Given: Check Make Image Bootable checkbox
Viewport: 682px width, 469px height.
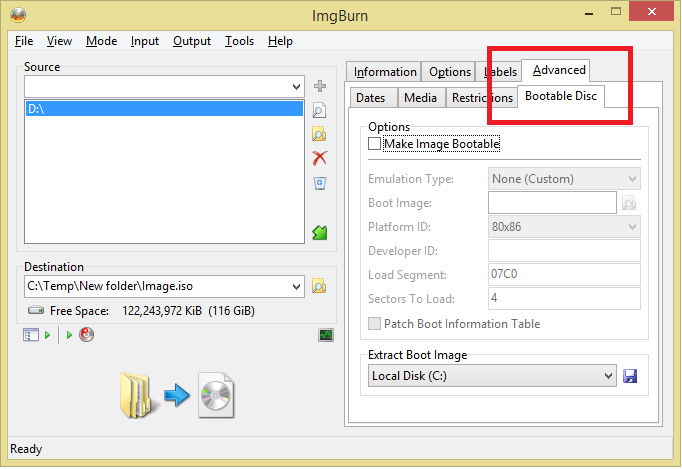Looking at the screenshot, I should coord(374,144).
